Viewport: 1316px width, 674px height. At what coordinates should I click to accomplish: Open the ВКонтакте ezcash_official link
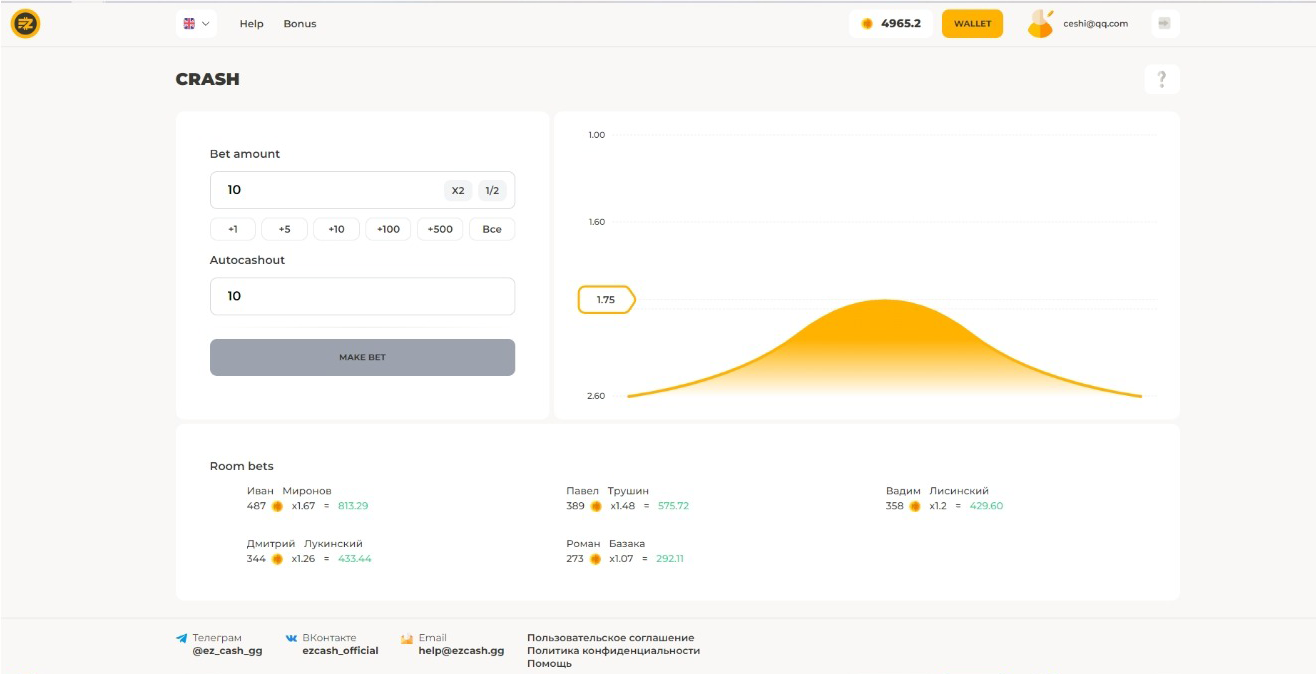tap(340, 650)
